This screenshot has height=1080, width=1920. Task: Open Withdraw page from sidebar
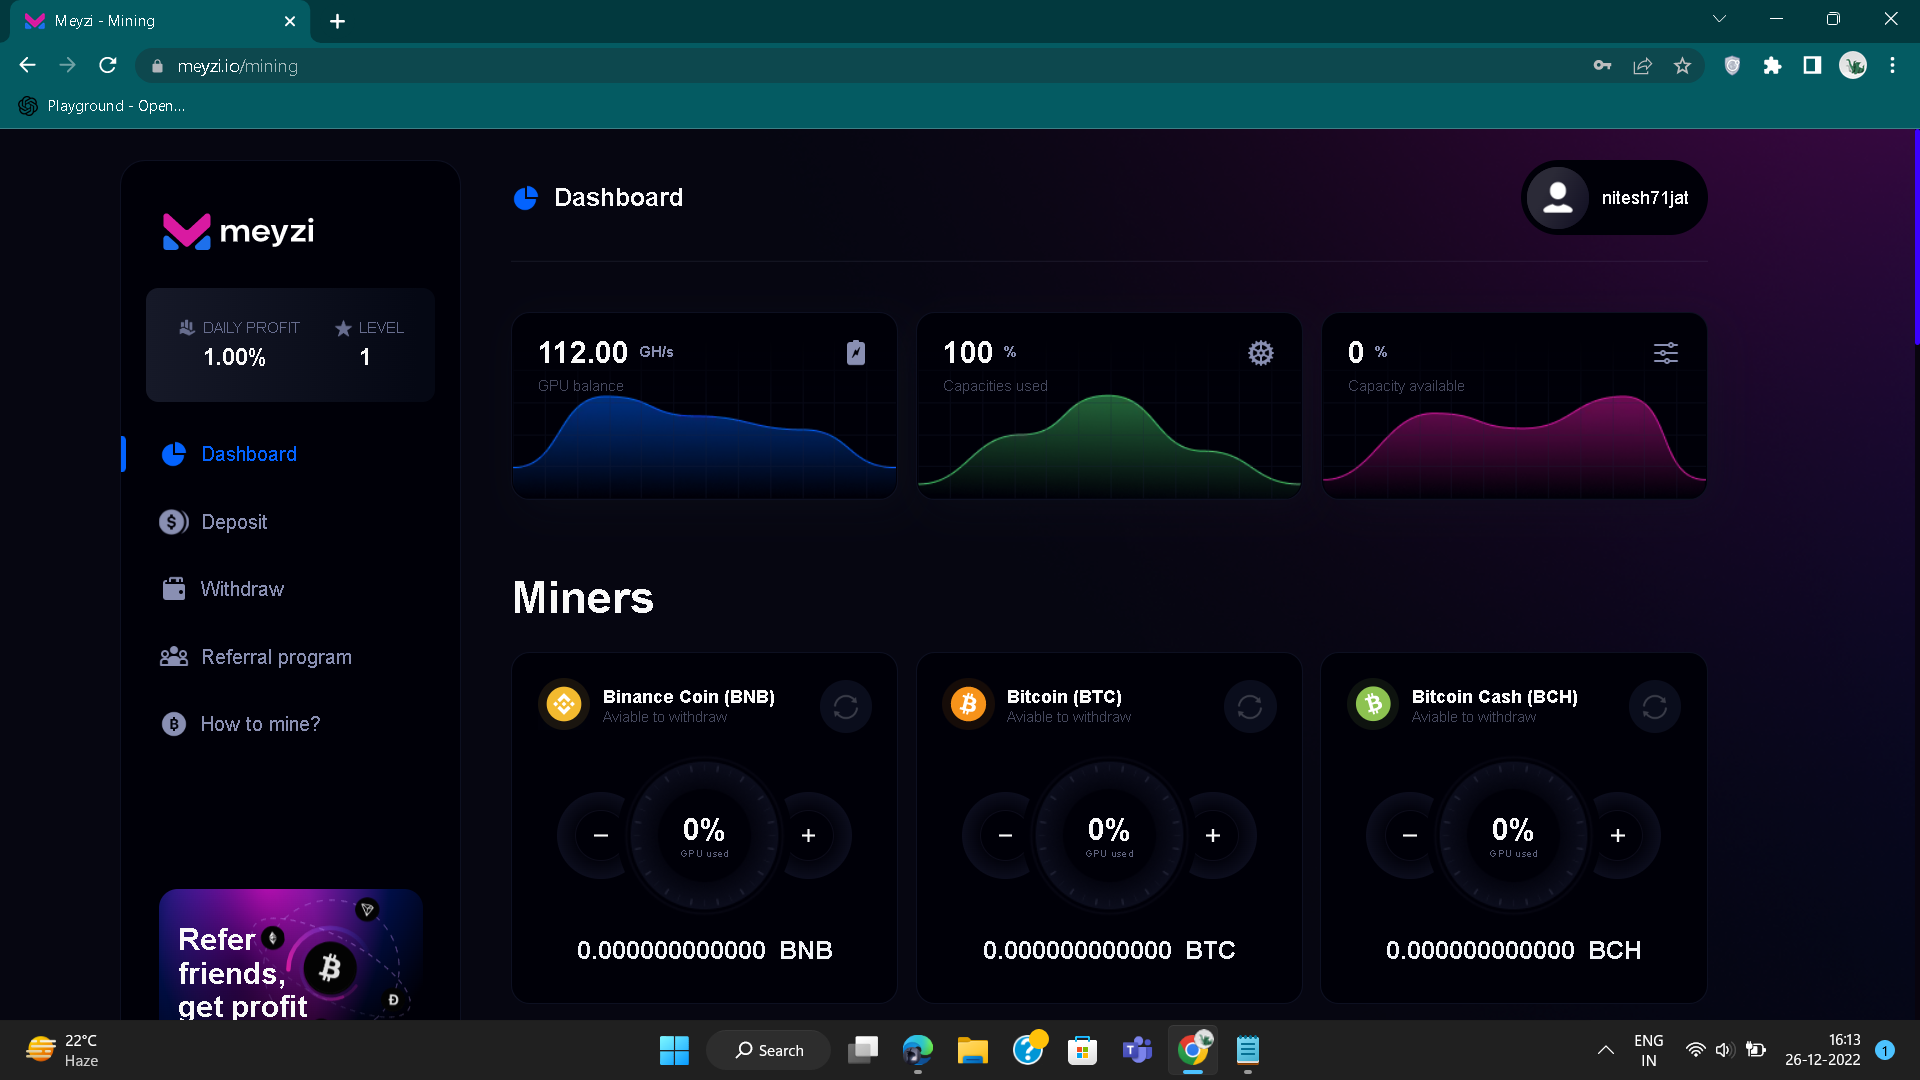coord(241,589)
